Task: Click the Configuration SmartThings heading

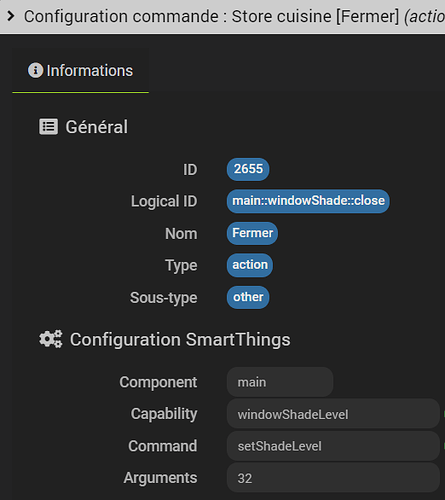Action: pos(180,340)
